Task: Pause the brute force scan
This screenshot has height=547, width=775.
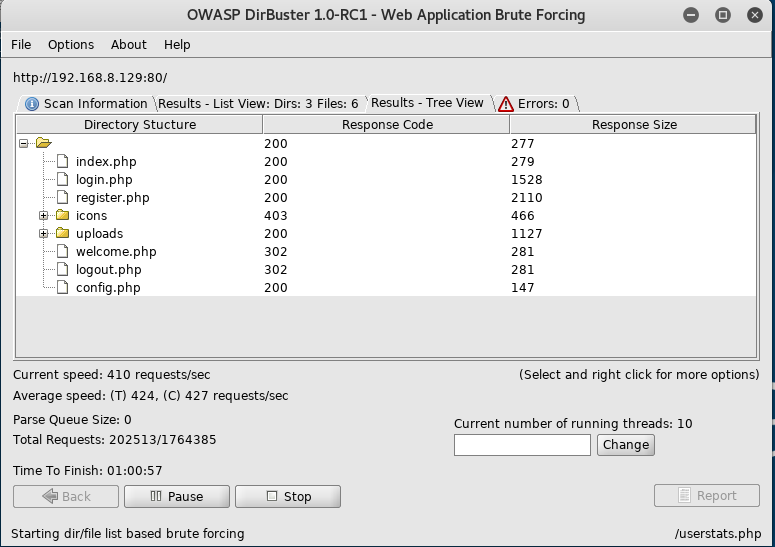Action: pos(176,496)
